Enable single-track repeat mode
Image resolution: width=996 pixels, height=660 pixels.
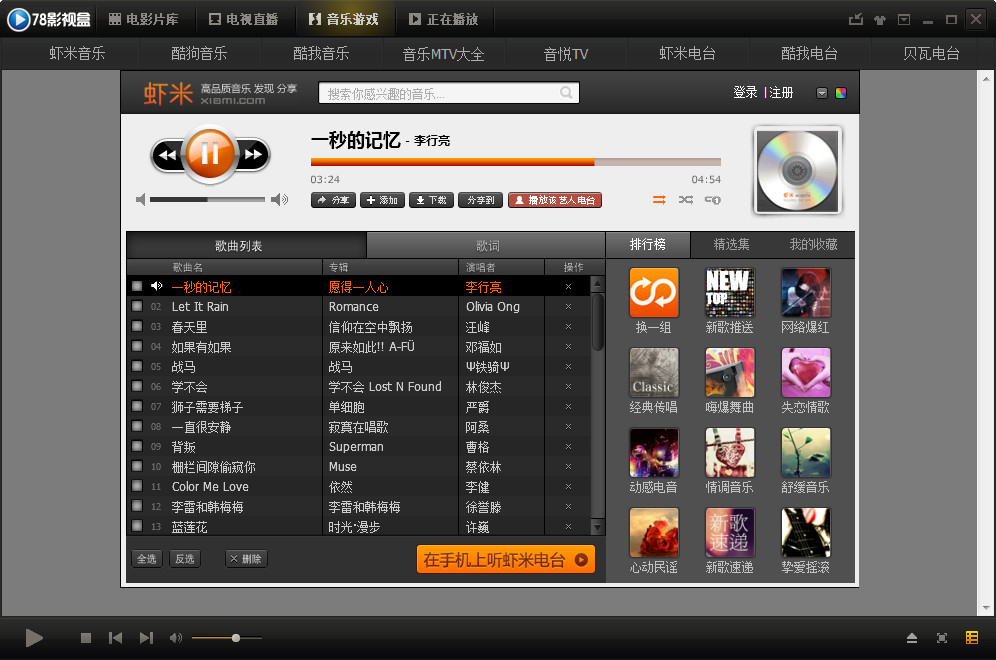click(x=712, y=200)
